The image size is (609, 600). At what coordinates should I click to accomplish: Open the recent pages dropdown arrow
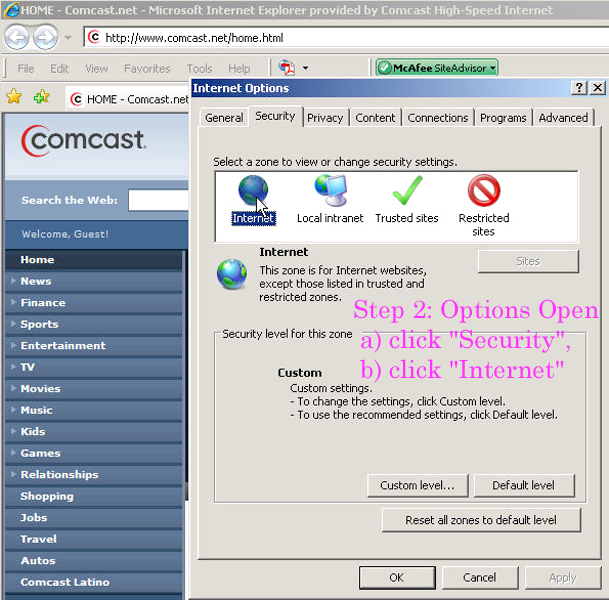[x=68, y=38]
